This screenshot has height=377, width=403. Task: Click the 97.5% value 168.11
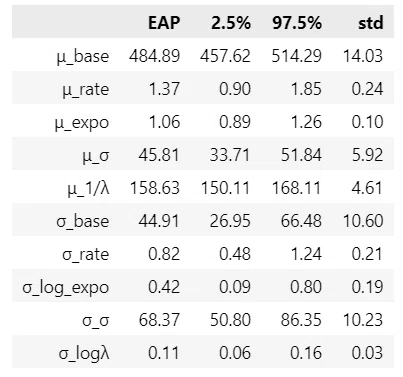(297, 188)
